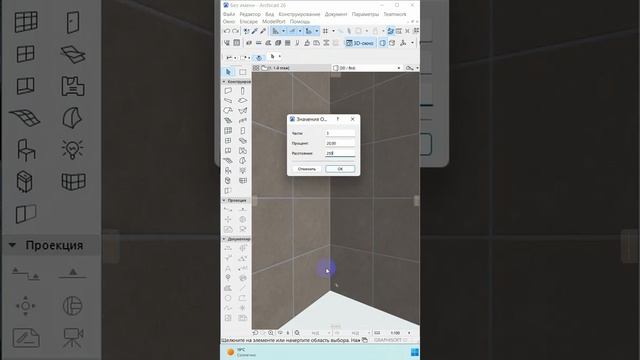Toggle the 3D-окно view button
The width and height of the screenshot is (640, 360).
(x=360, y=43)
